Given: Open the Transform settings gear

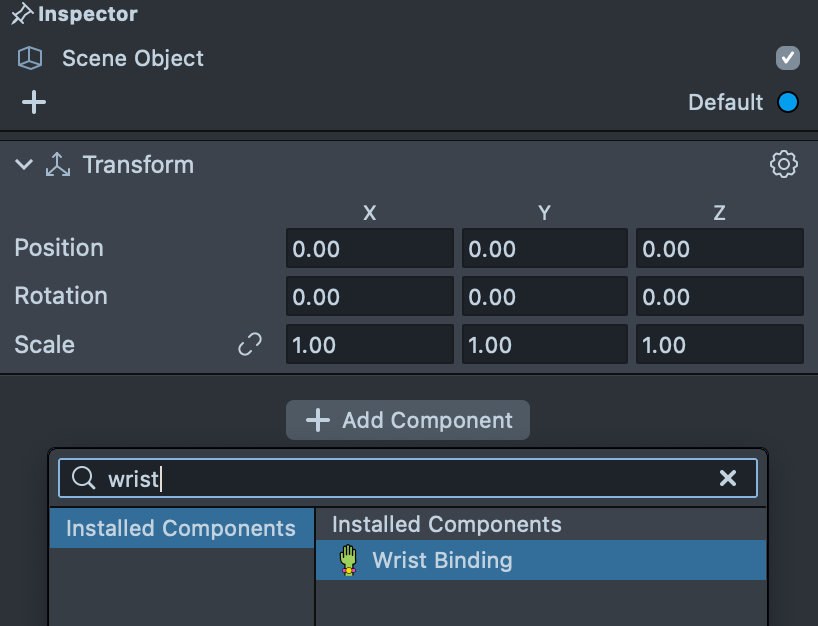Looking at the screenshot, I should pos(784,165).
